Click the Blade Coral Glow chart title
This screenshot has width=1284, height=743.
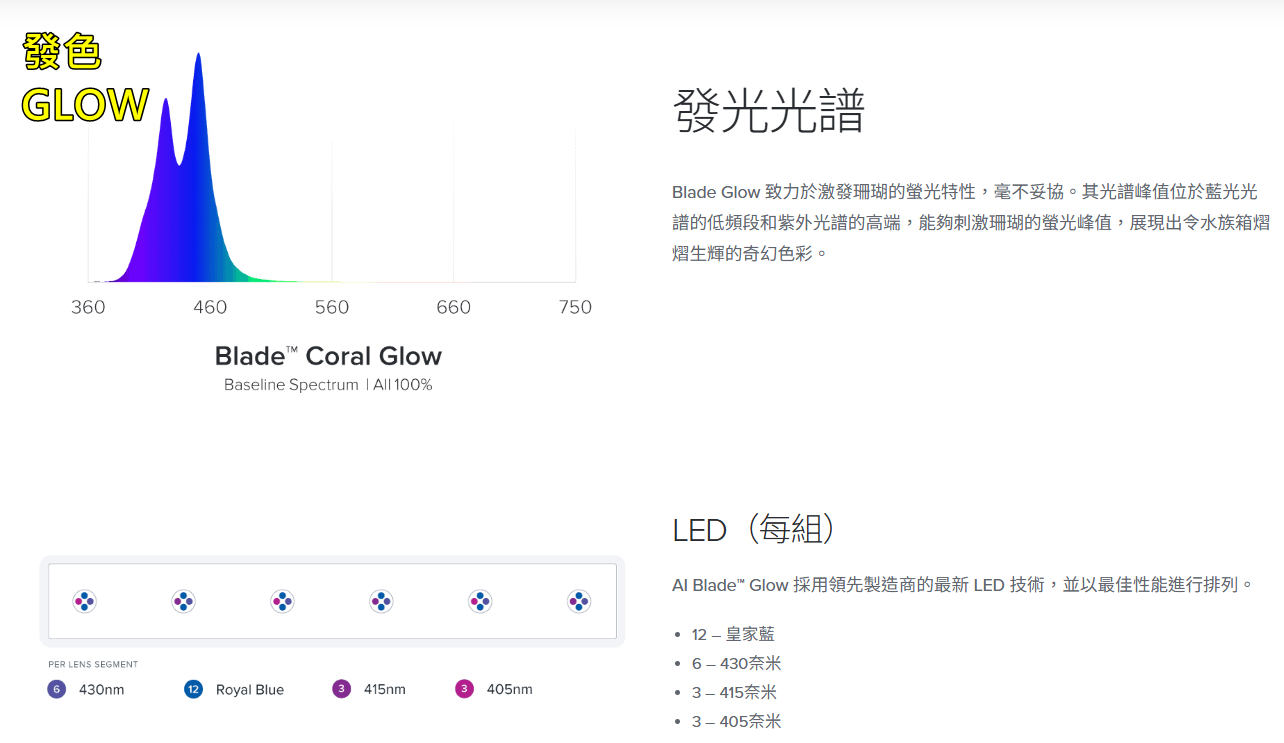coord(328,356)
